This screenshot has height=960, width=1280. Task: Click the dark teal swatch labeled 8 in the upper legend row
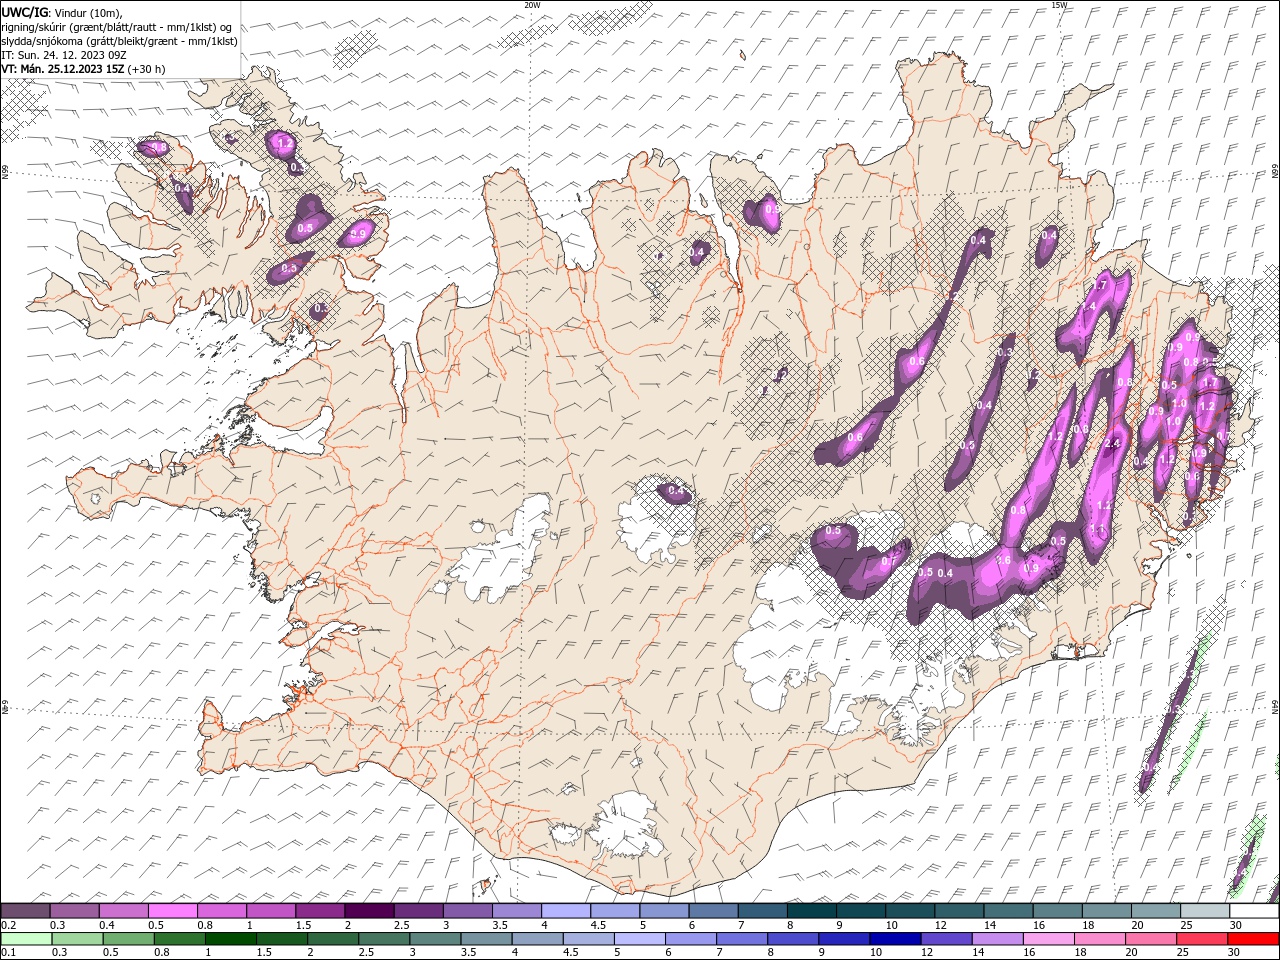coord(812,911)
